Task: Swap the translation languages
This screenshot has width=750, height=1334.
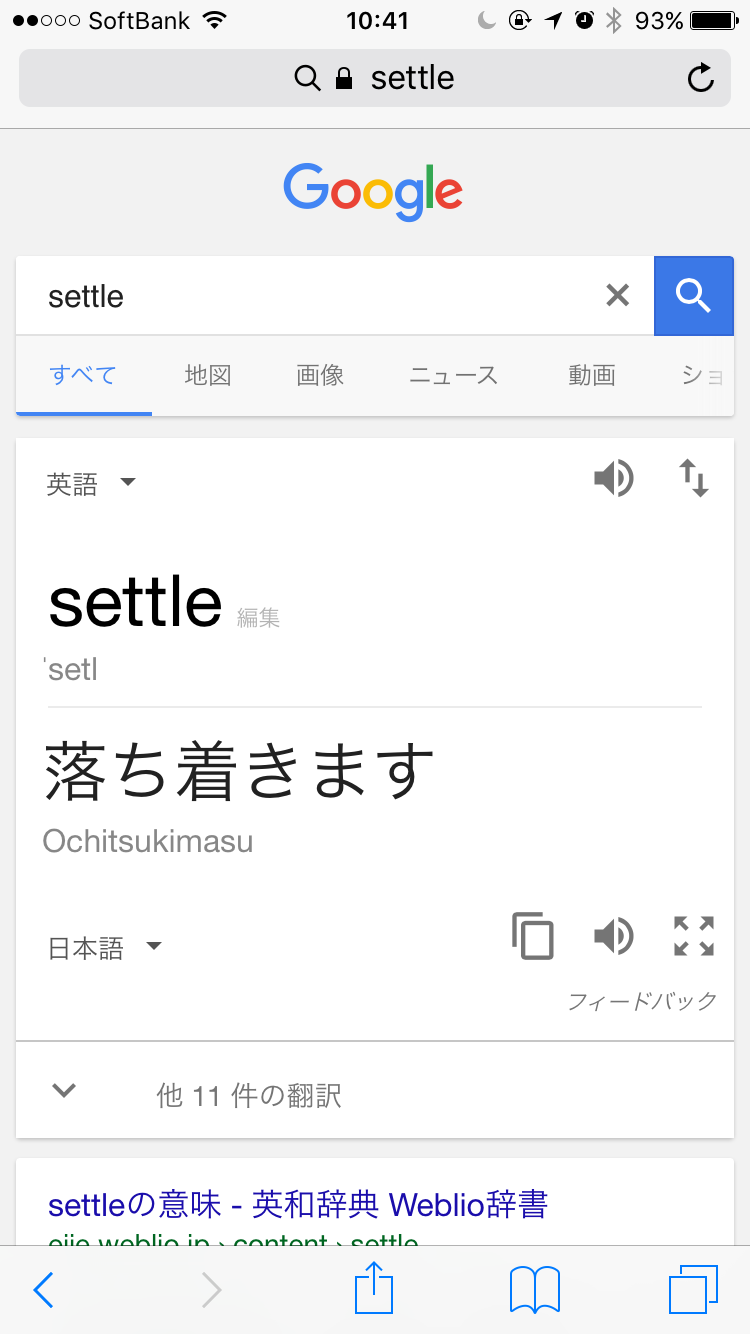Action: click(x=694, y=479)
